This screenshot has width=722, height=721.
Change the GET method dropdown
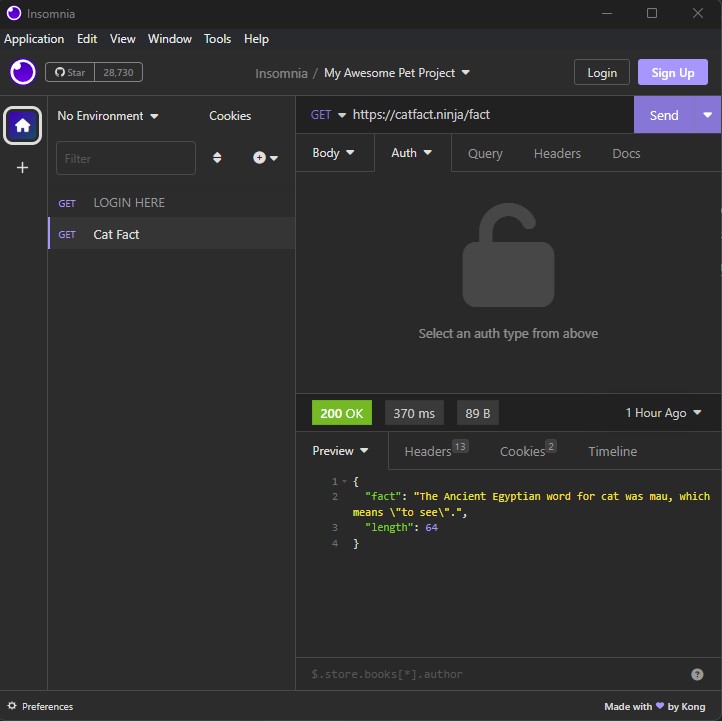coord(327,115)
